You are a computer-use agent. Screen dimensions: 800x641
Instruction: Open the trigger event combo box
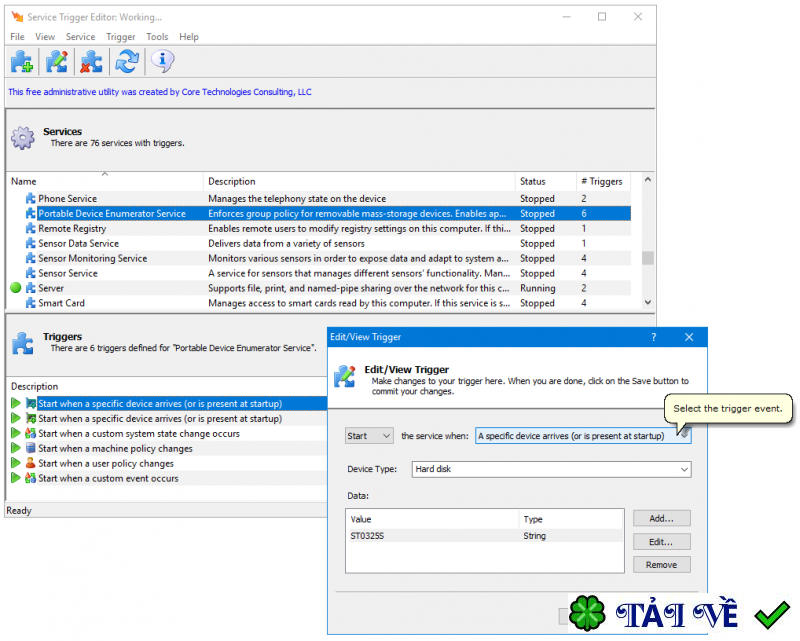(582, 436)
